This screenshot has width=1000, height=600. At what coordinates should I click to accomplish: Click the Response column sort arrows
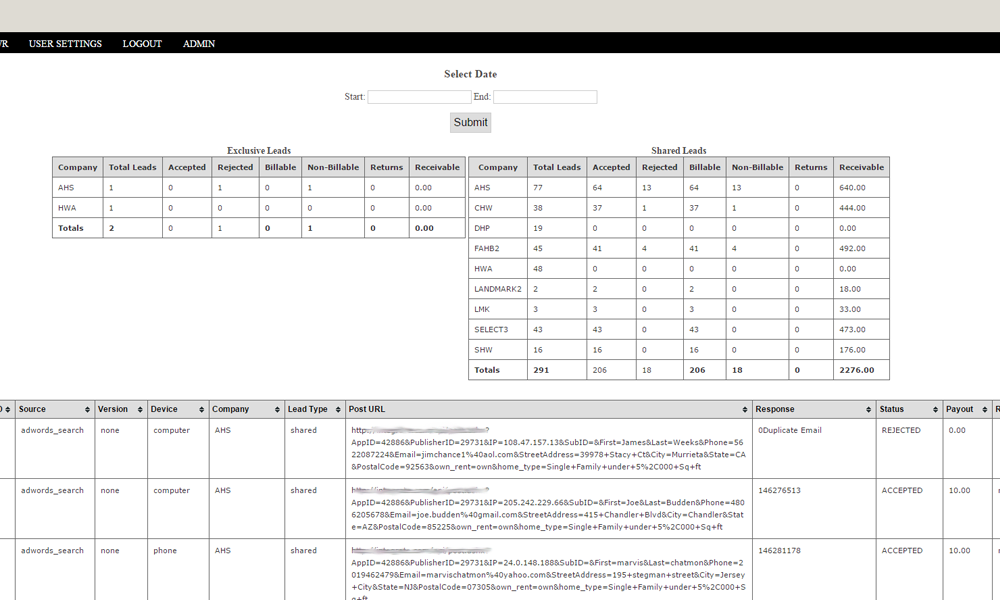pyautogui.click(x=869, y=409)
